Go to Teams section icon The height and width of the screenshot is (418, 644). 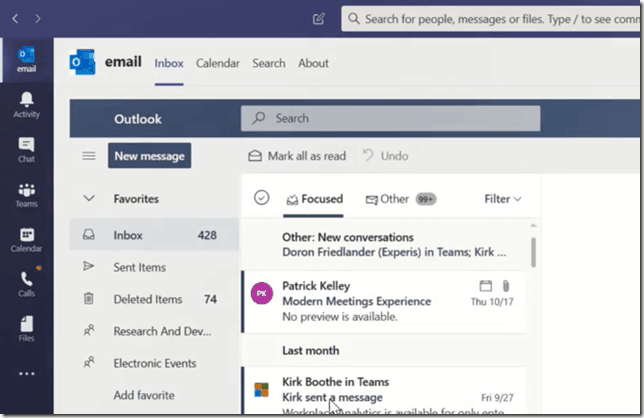26,196
